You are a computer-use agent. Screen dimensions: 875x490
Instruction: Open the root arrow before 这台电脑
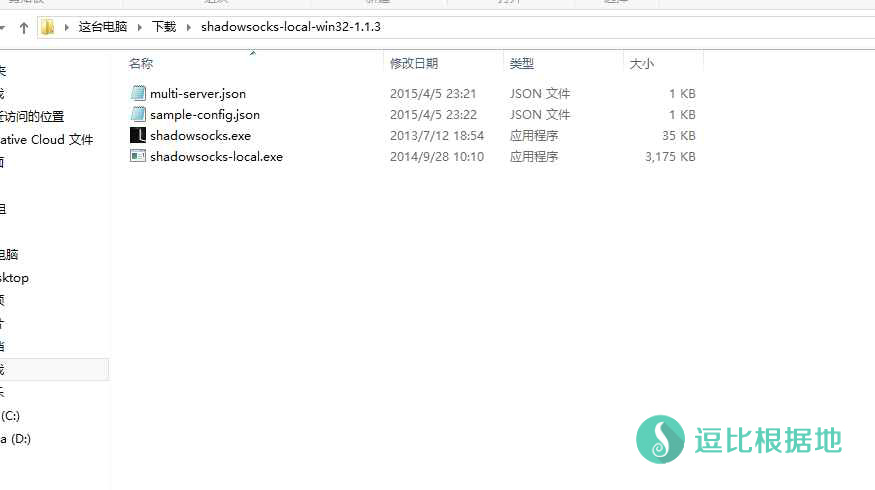pyautogui.click(x=67, y=27)
